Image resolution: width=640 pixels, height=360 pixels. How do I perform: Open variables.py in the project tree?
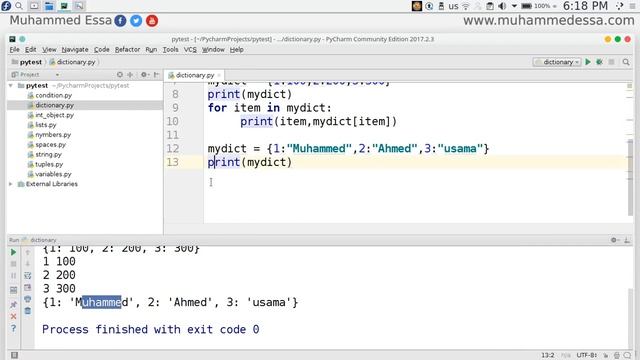[x=53, y=174]
